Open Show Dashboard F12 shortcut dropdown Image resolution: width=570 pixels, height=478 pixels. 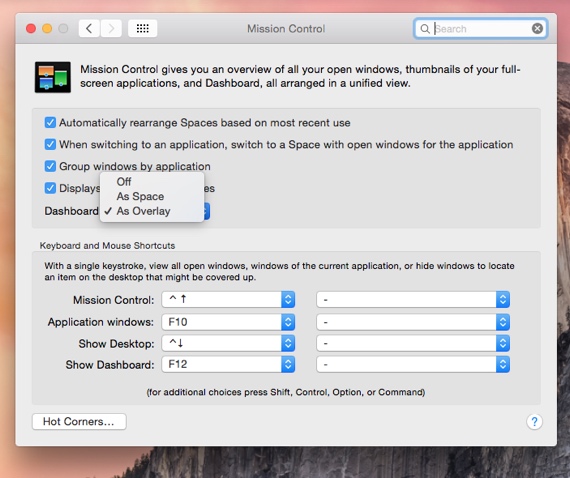(228, 364)
